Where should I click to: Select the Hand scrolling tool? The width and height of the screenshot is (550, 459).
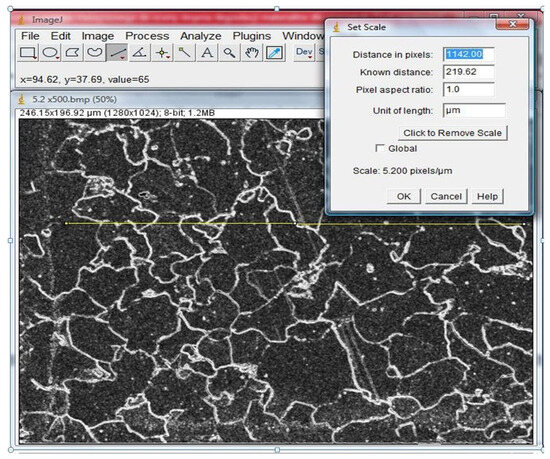coord(252,53)
